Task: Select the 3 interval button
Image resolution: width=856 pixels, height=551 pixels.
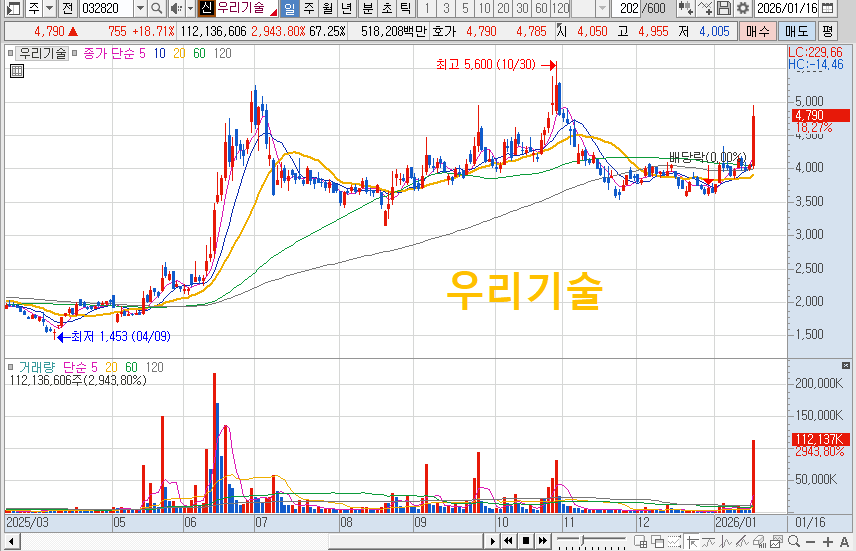Action: tap(446, 8)
